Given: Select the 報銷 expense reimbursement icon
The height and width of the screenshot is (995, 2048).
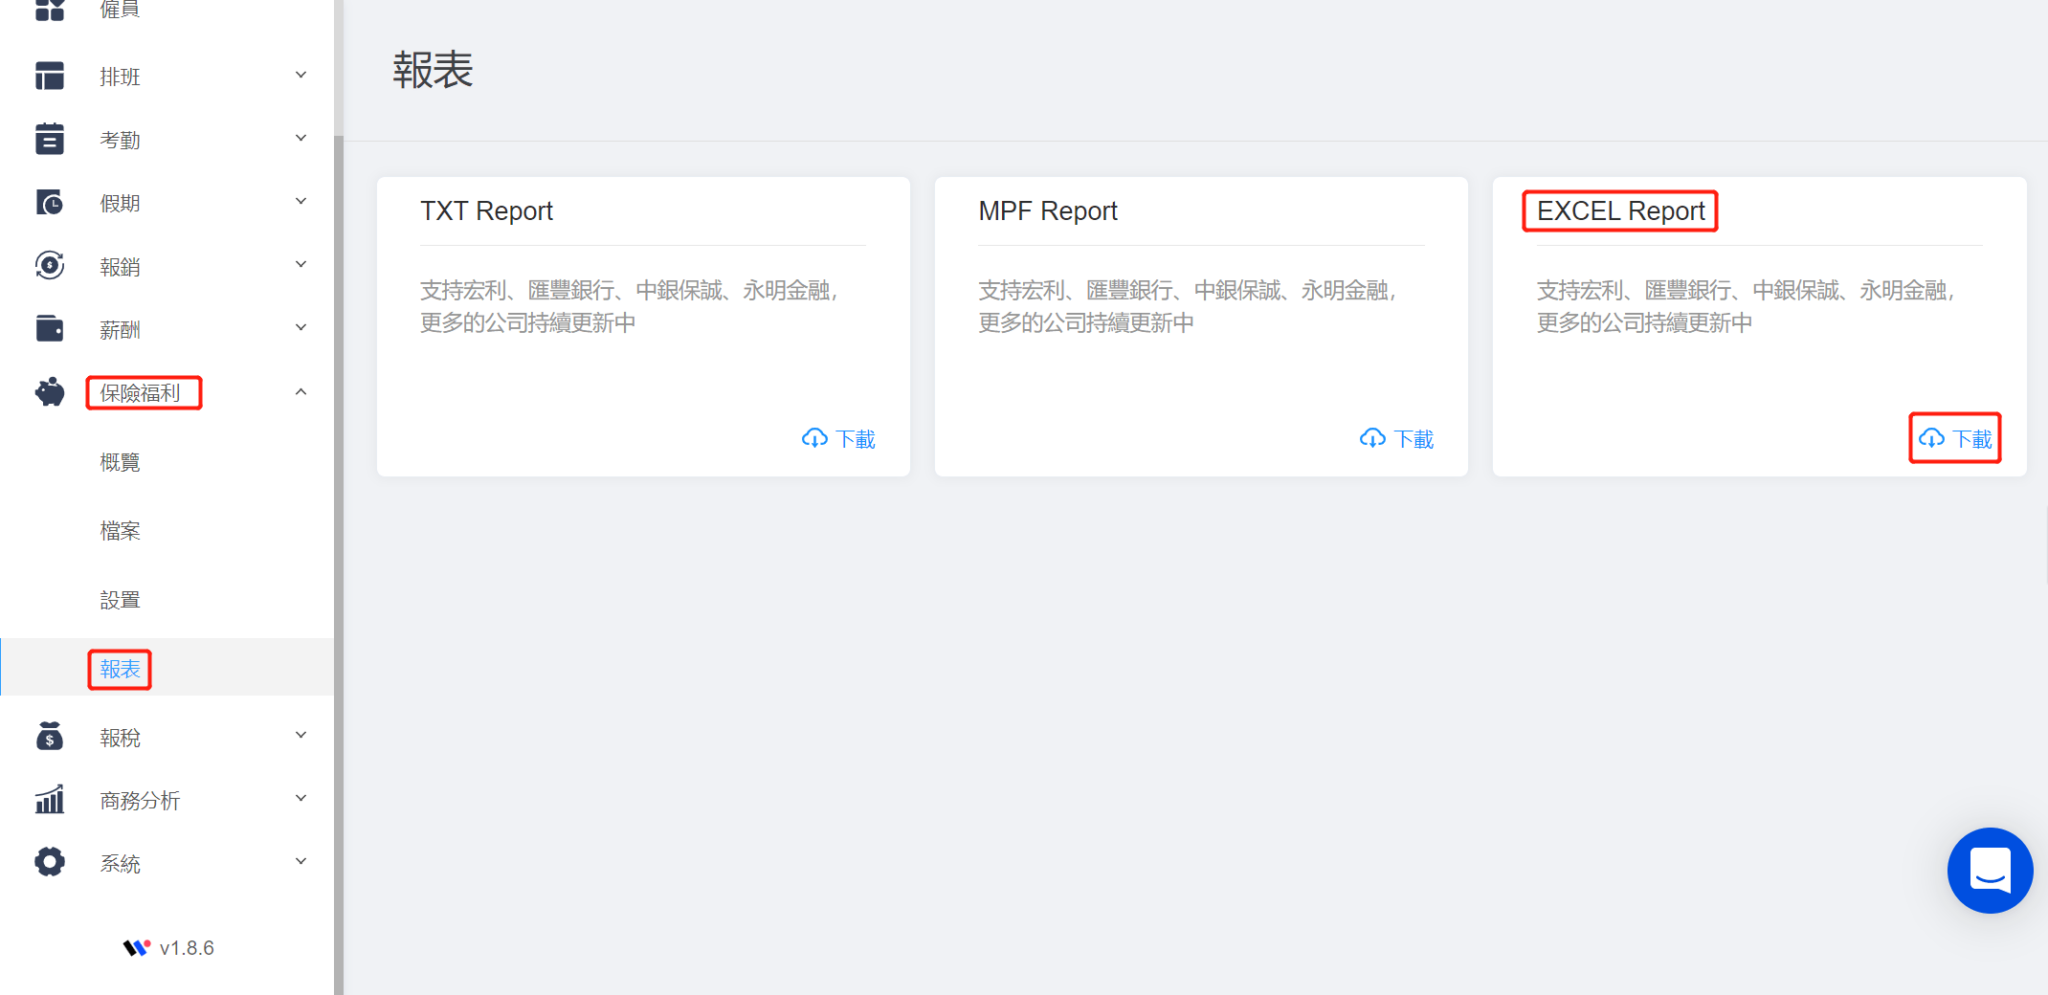Looking at the screenshot, I should [x=49, y=265].
